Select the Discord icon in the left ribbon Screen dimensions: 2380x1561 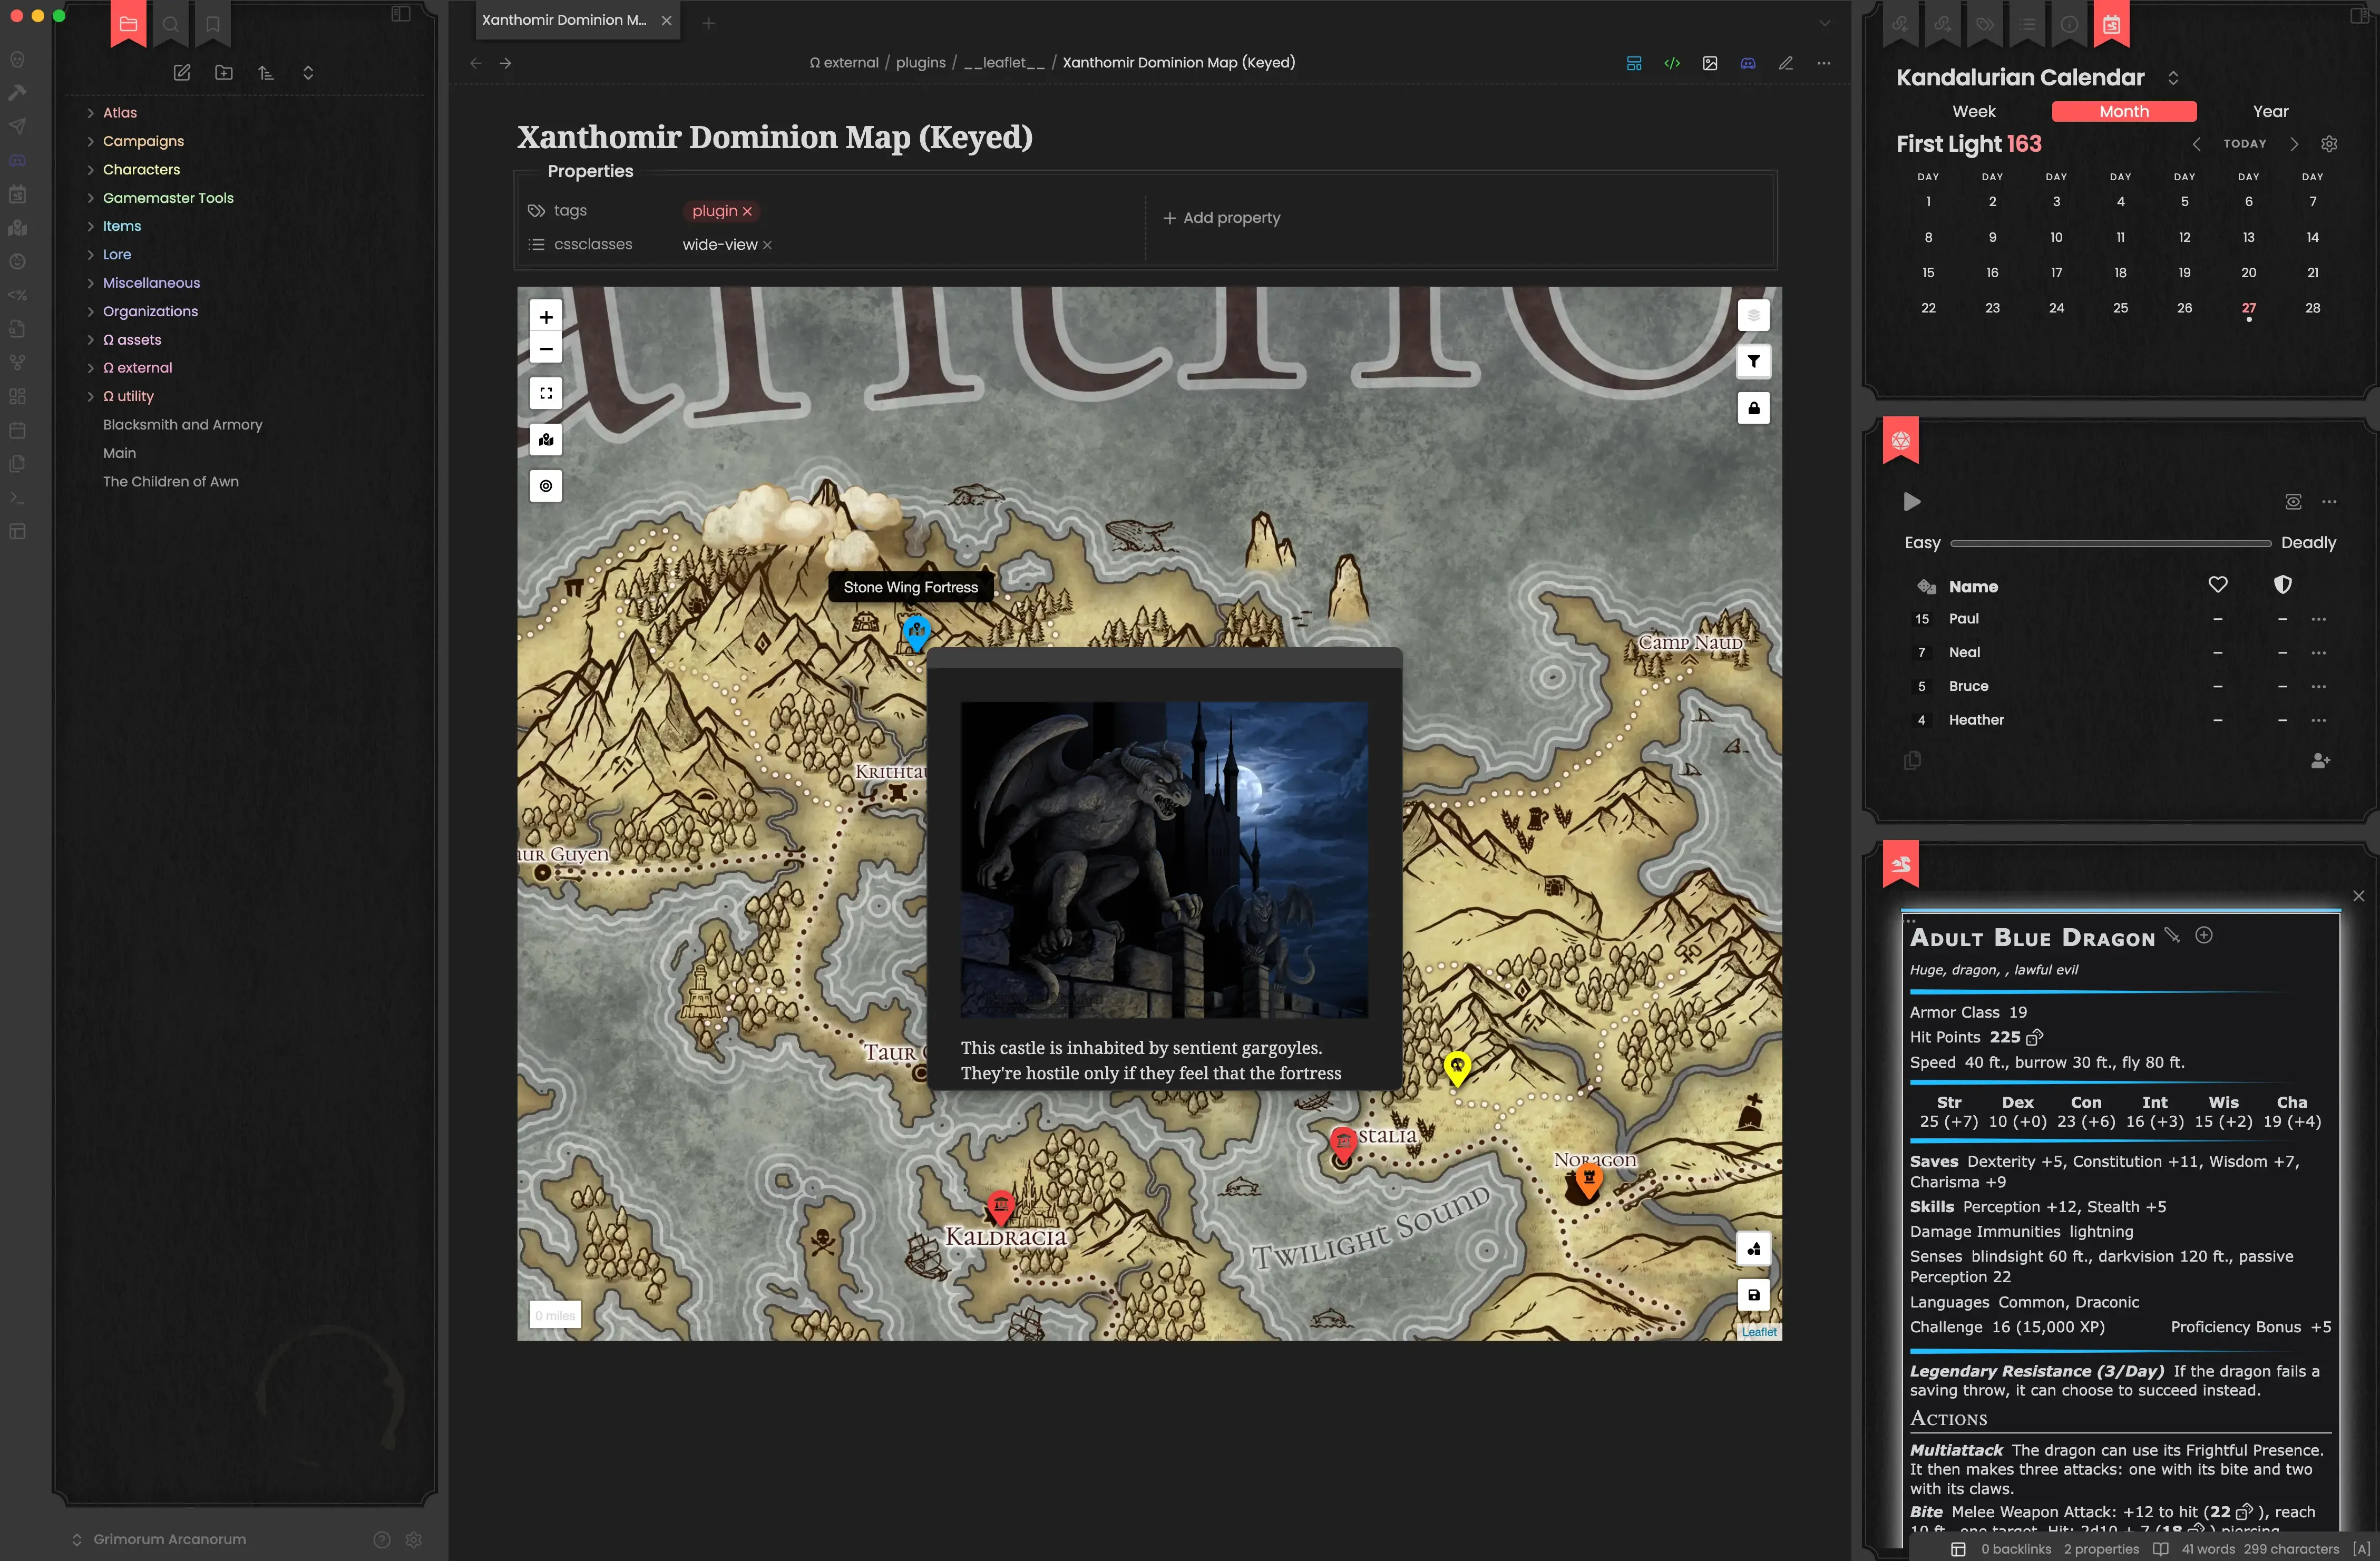tap(17, 159)
